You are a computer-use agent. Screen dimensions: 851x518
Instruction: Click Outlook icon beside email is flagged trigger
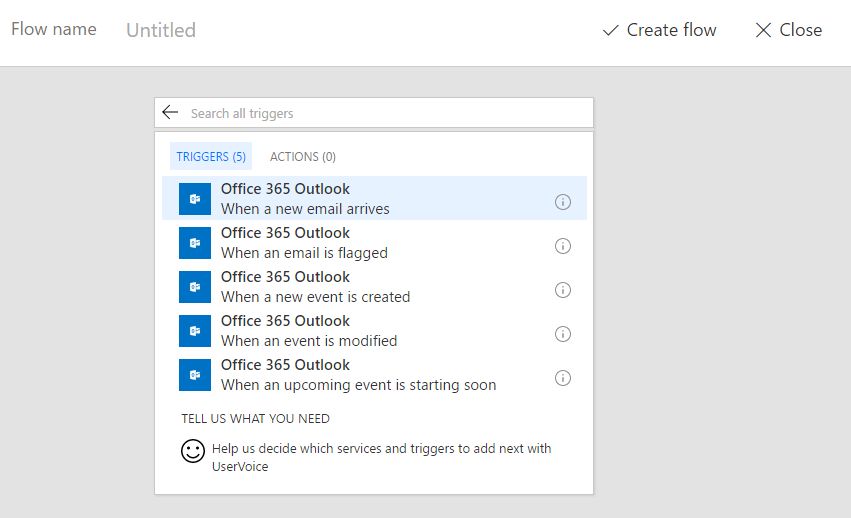(195, 243)
